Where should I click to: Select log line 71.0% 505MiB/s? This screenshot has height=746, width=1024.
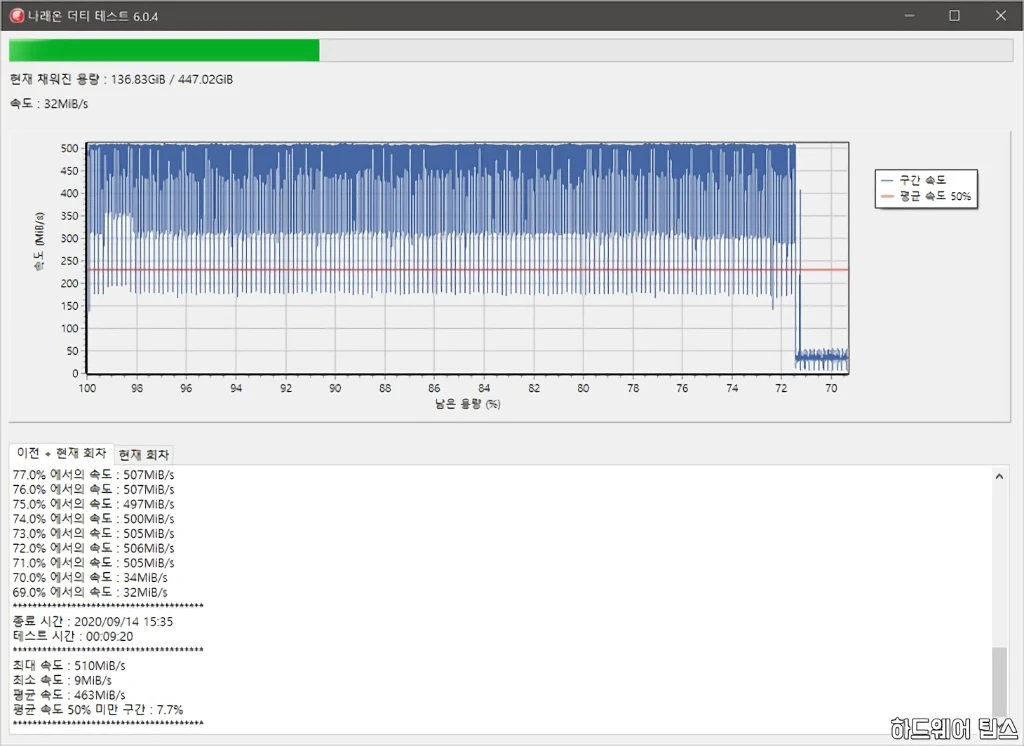(x=93, y=563)
